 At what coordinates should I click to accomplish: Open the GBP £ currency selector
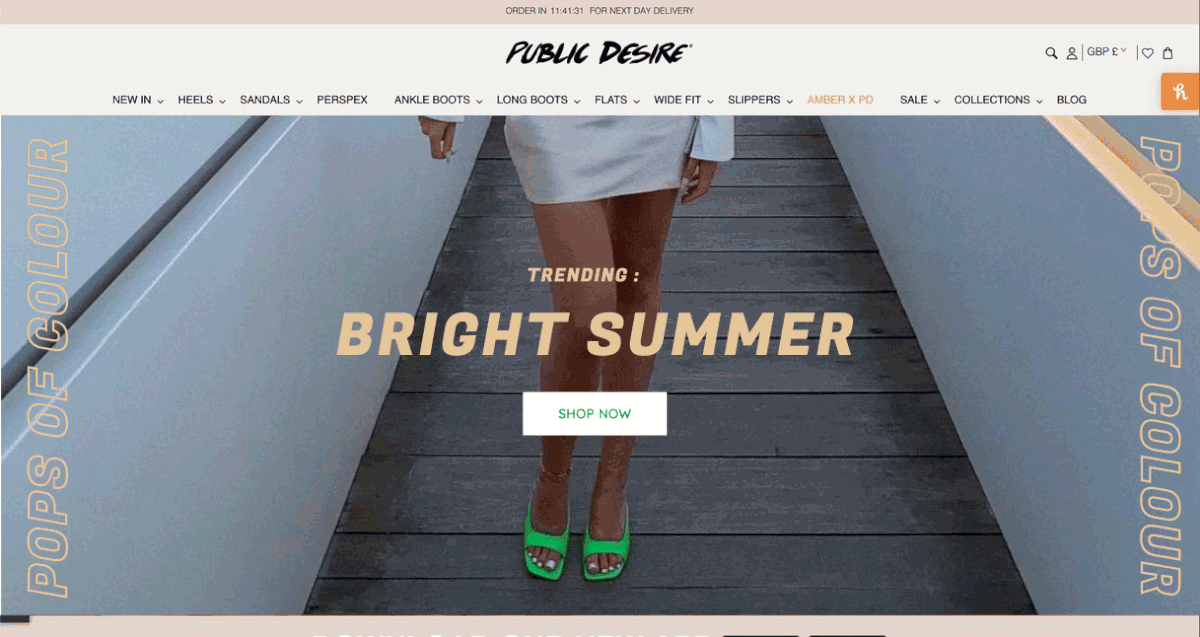(1107, 51)
